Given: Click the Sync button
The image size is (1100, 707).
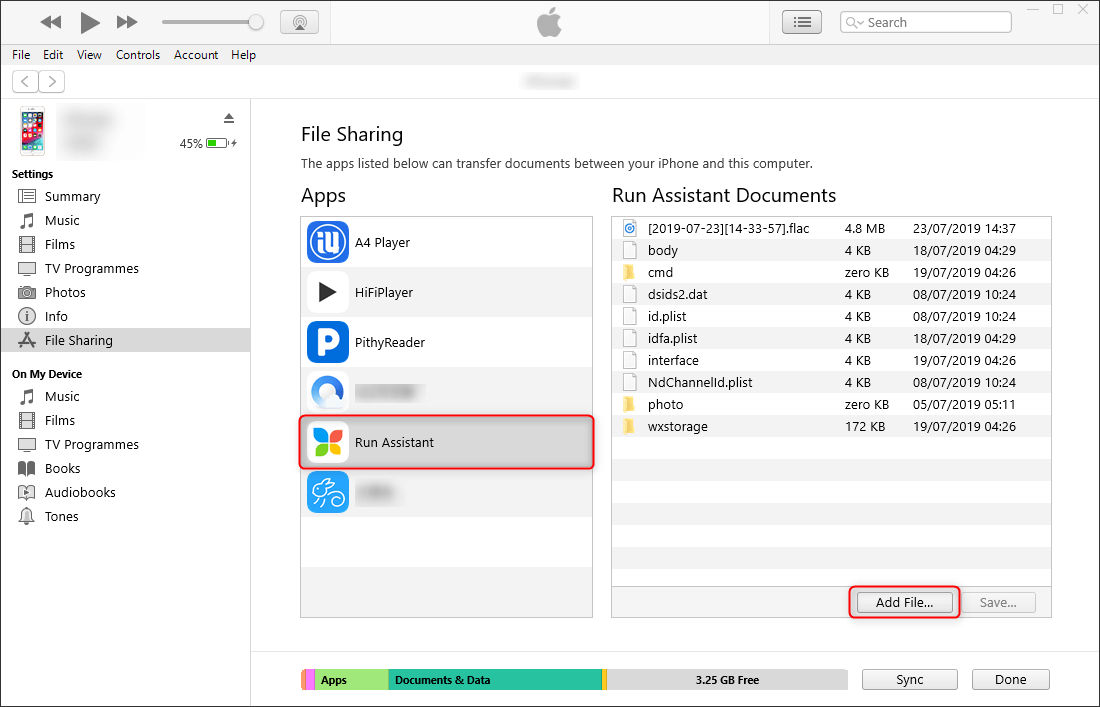Looking at the screenshot, I should pyautogui.click(x=909, y=680).
